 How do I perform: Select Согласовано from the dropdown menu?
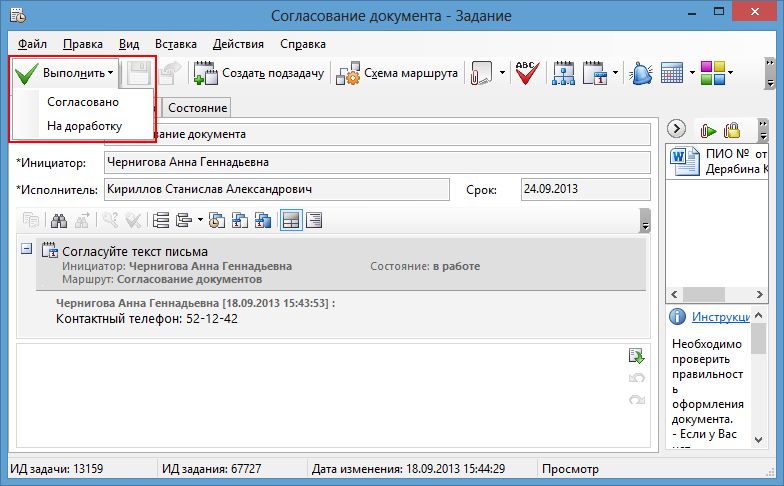pyautogui.click(x=82, y=103)
